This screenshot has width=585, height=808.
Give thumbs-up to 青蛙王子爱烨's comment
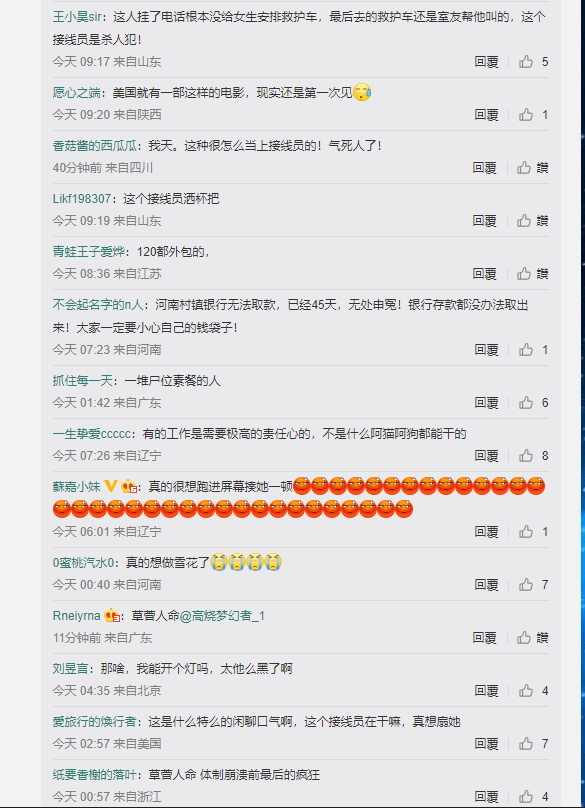click(x=524, y=274)
